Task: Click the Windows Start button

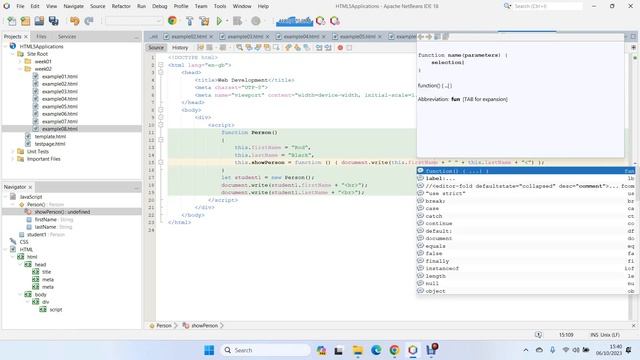Action: coord(209,350)
